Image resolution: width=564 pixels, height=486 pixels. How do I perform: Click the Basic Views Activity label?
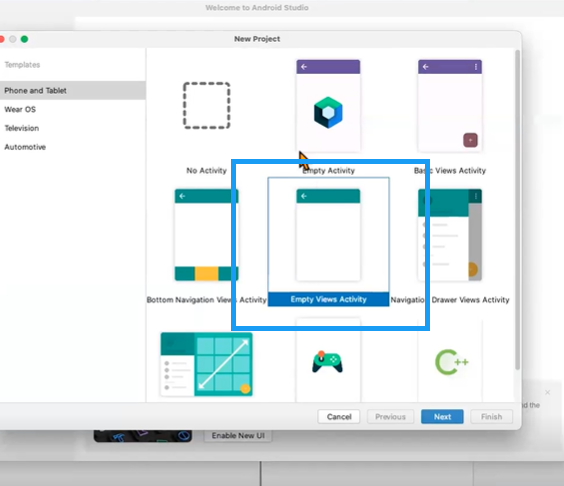450,171
